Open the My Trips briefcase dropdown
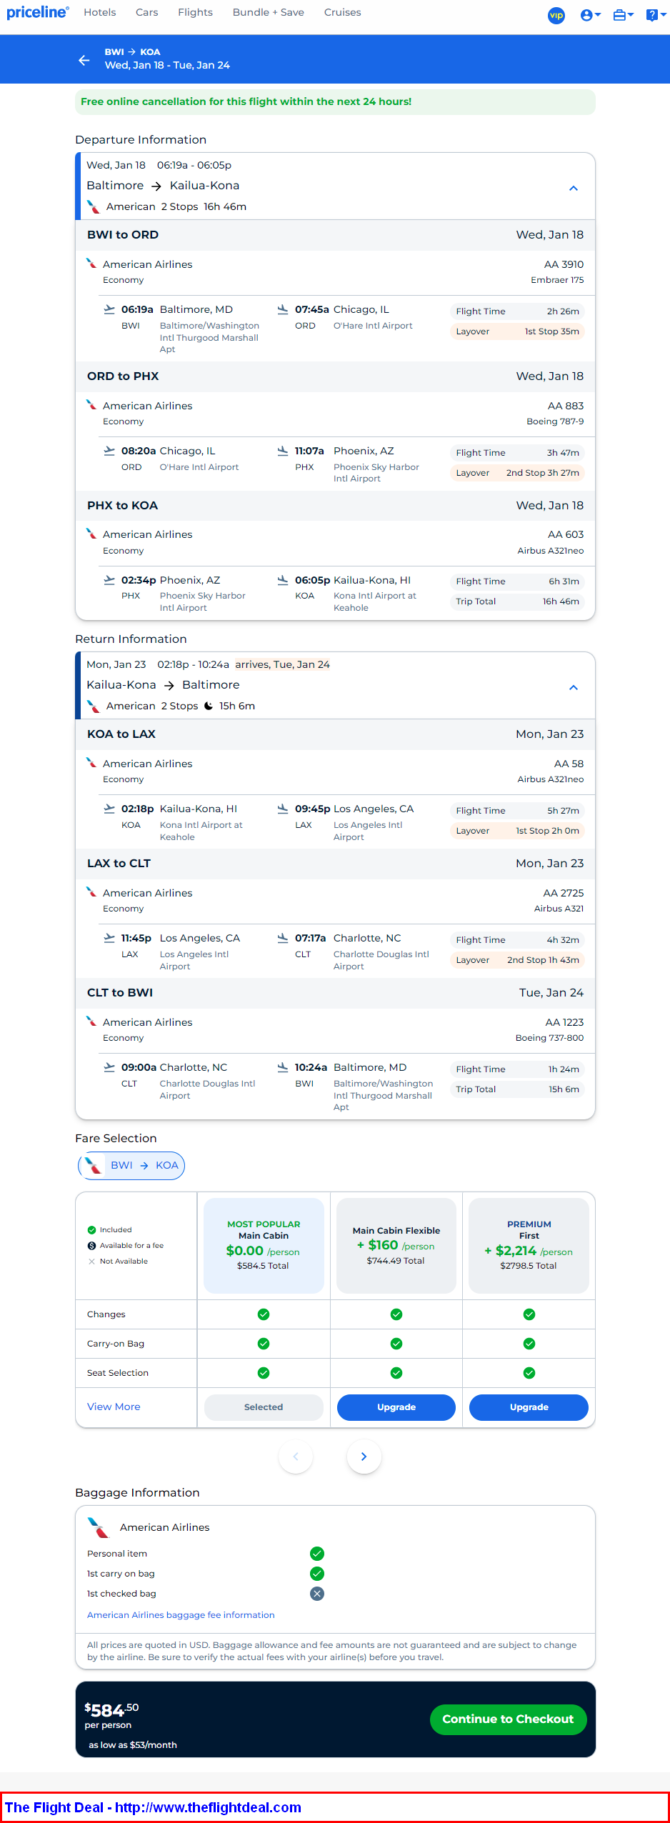Screen dimensions: 670x1823 [623, 15]
